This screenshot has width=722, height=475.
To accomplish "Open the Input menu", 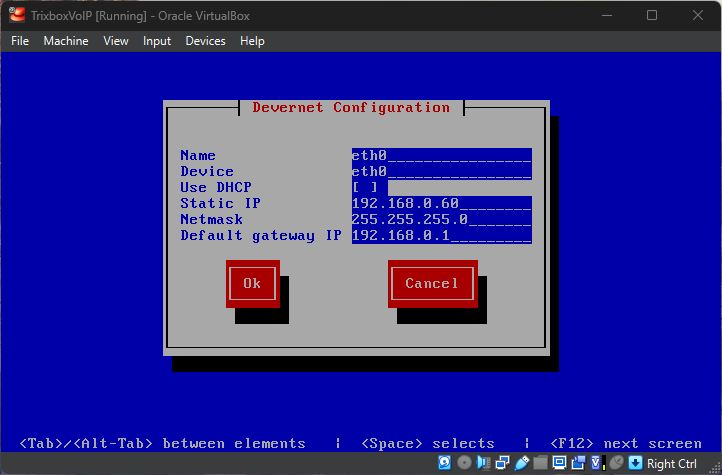I will pos(157,41).
